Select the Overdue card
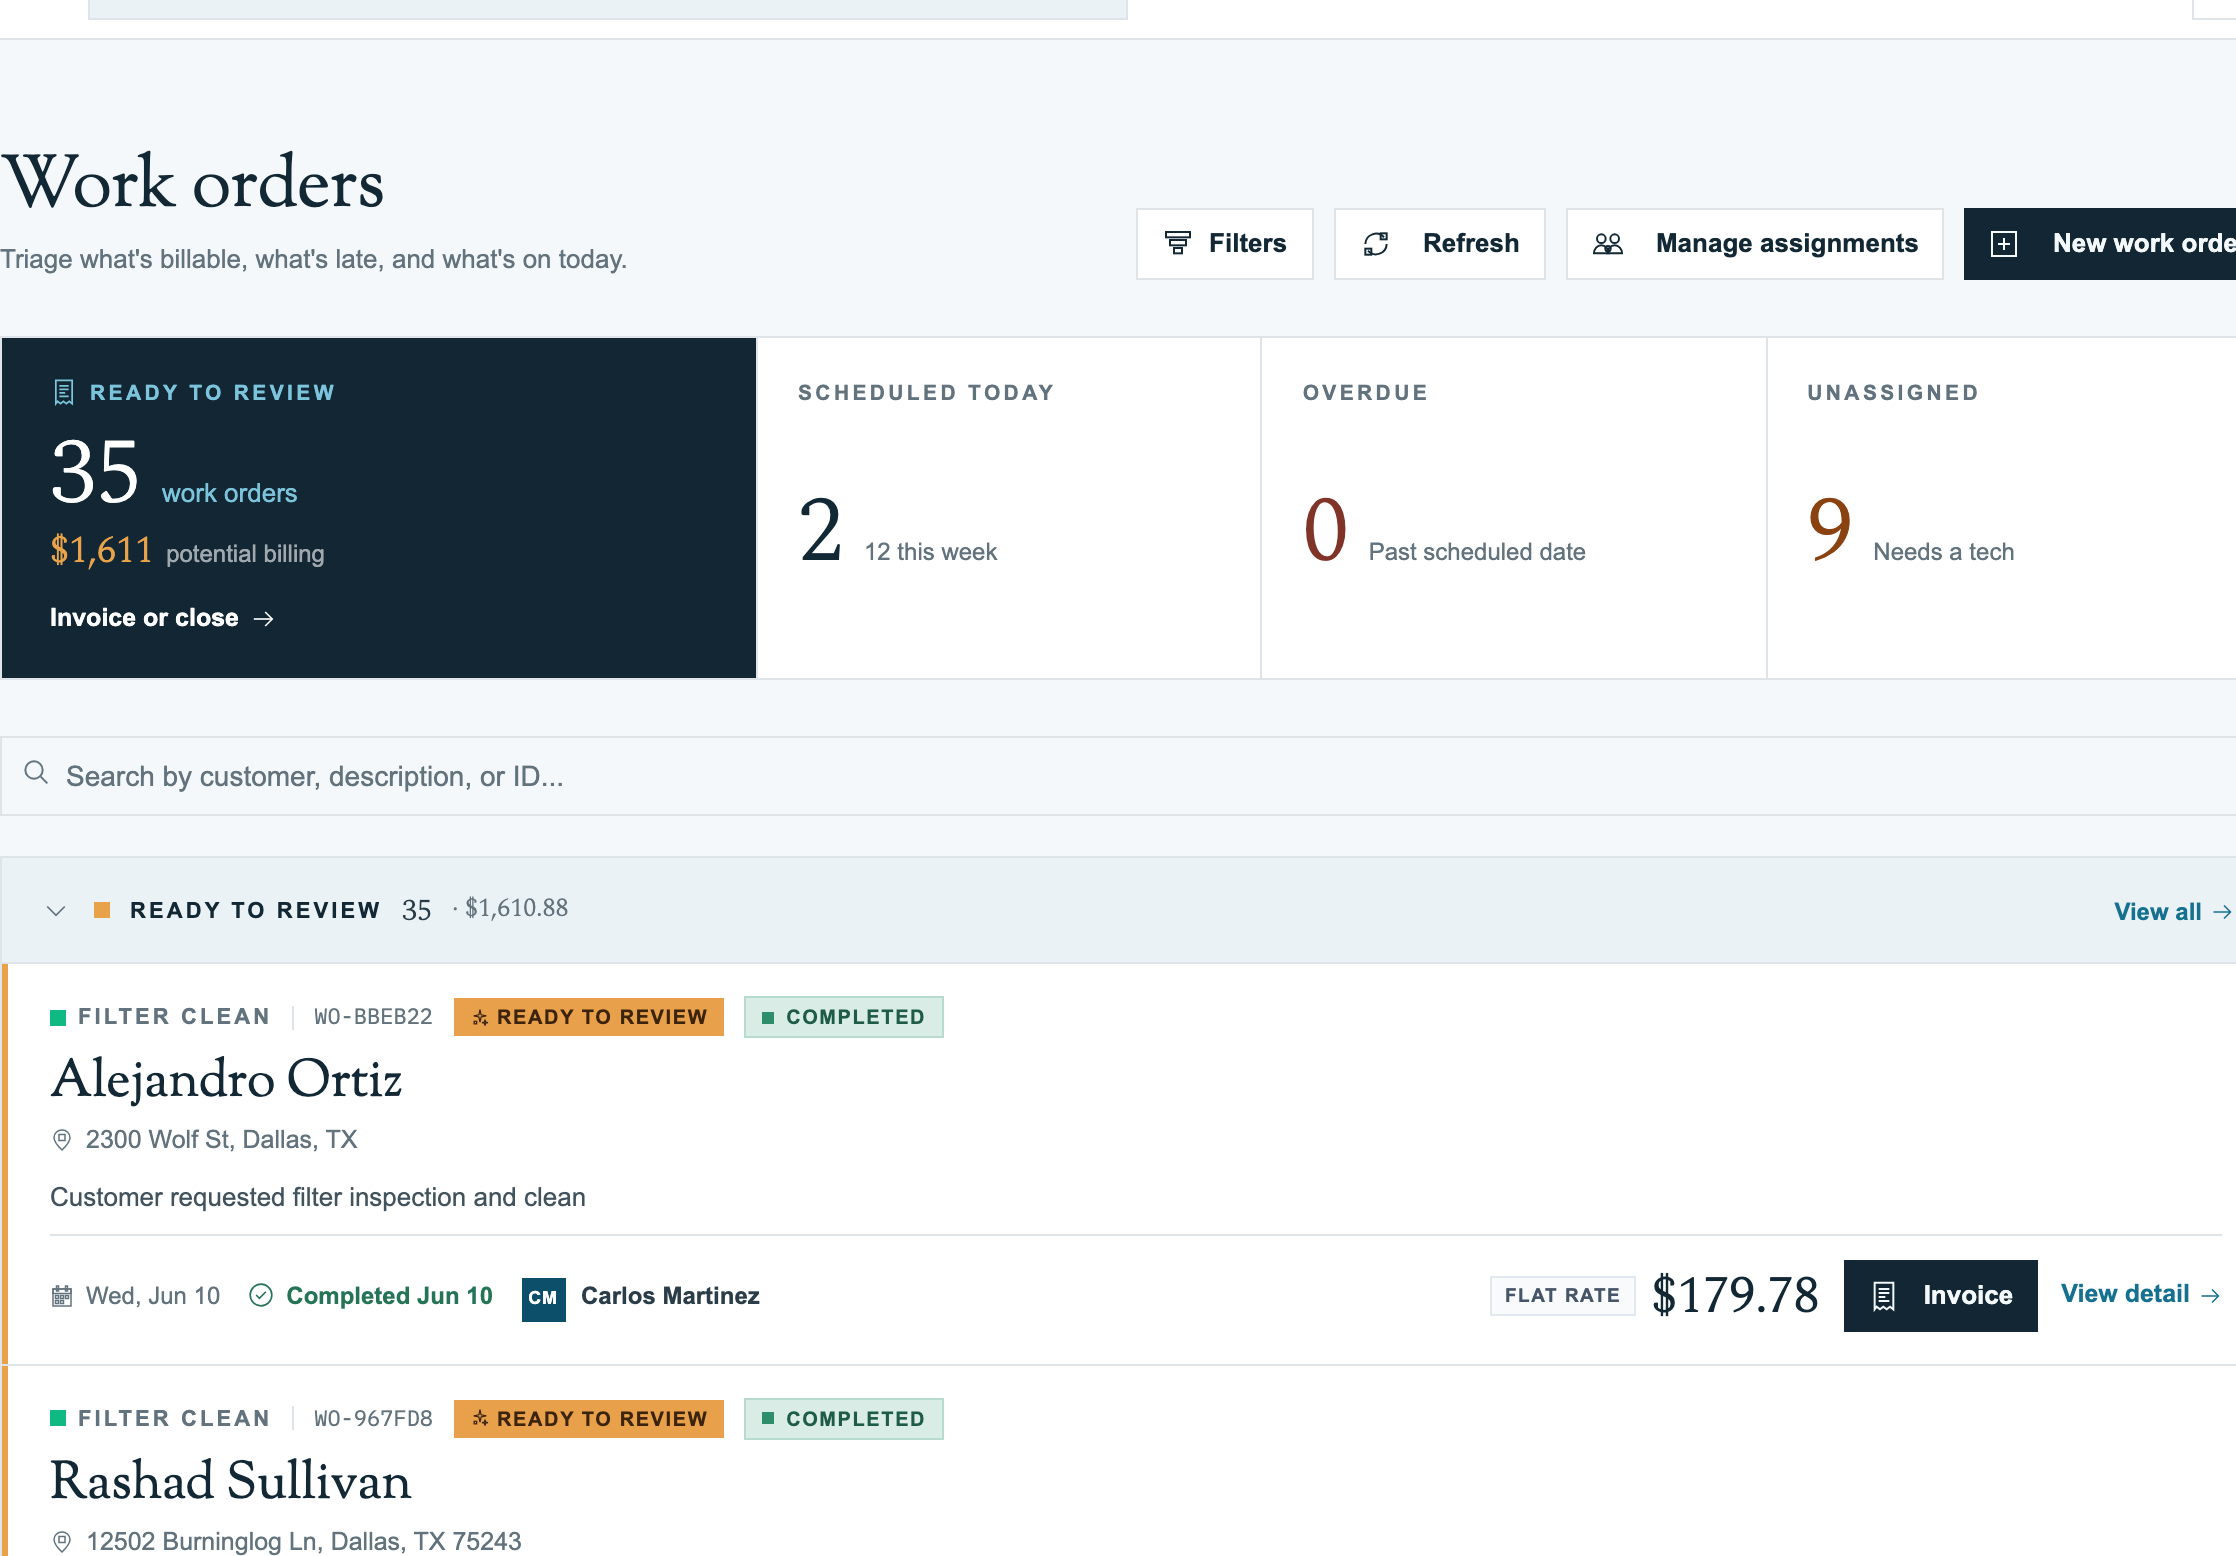 tap(1514, 508)
